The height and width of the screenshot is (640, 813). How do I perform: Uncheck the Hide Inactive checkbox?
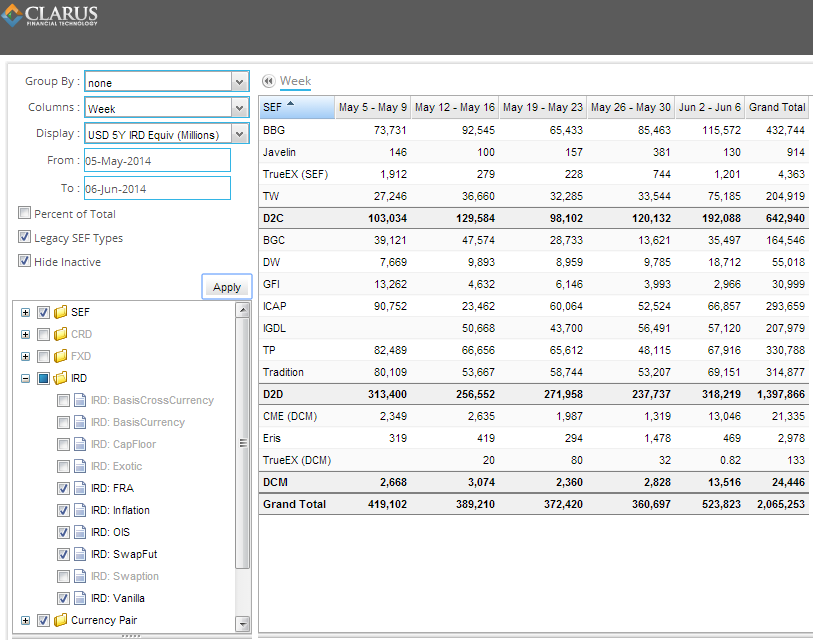tap(24, 260)
